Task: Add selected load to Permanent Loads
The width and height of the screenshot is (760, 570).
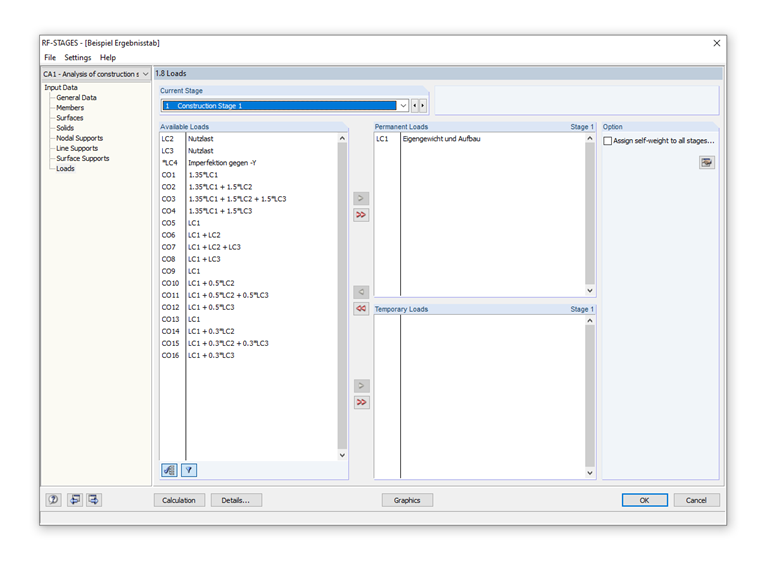Action: tap(361, 198)
